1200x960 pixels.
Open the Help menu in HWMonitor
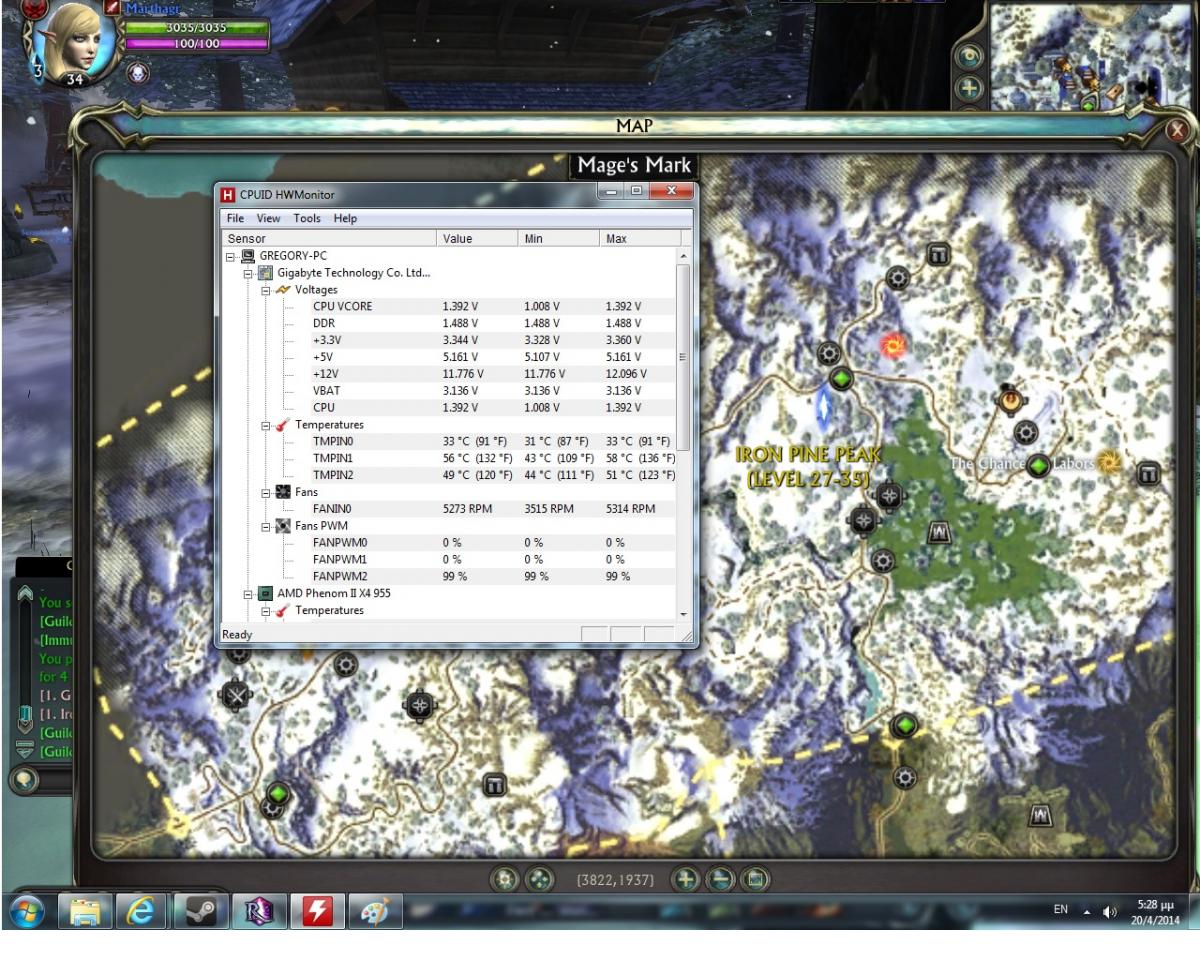click(345, 218)
